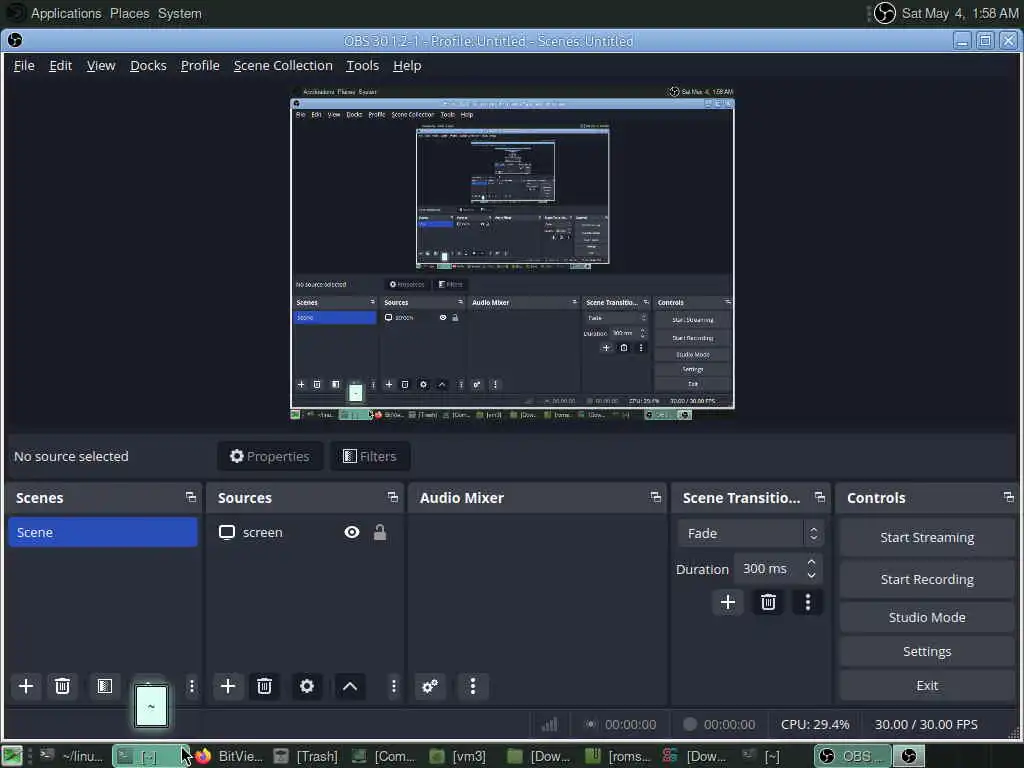Click the clock Sat May 4, 1:58 AM

pos(959,13)
